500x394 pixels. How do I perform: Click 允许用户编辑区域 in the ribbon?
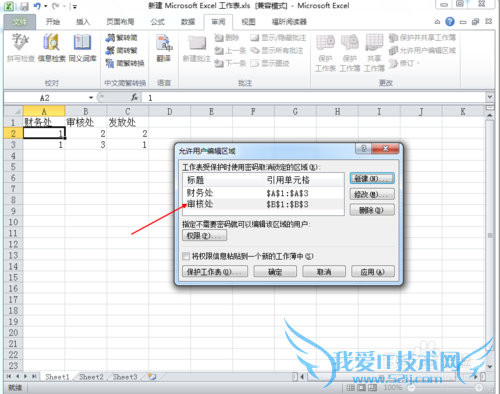(x=422, y=50)
